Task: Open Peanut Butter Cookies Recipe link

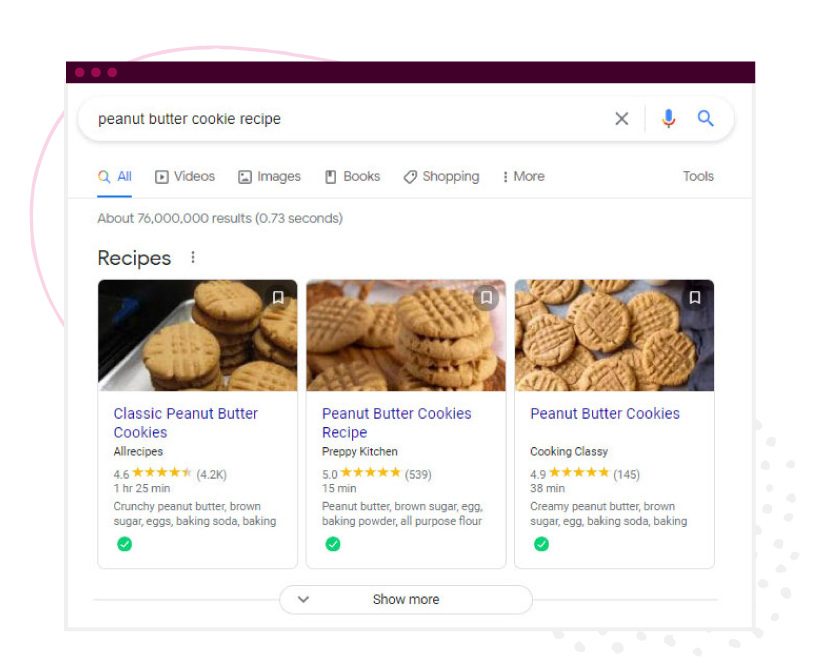Action: [x=396, y=423]
